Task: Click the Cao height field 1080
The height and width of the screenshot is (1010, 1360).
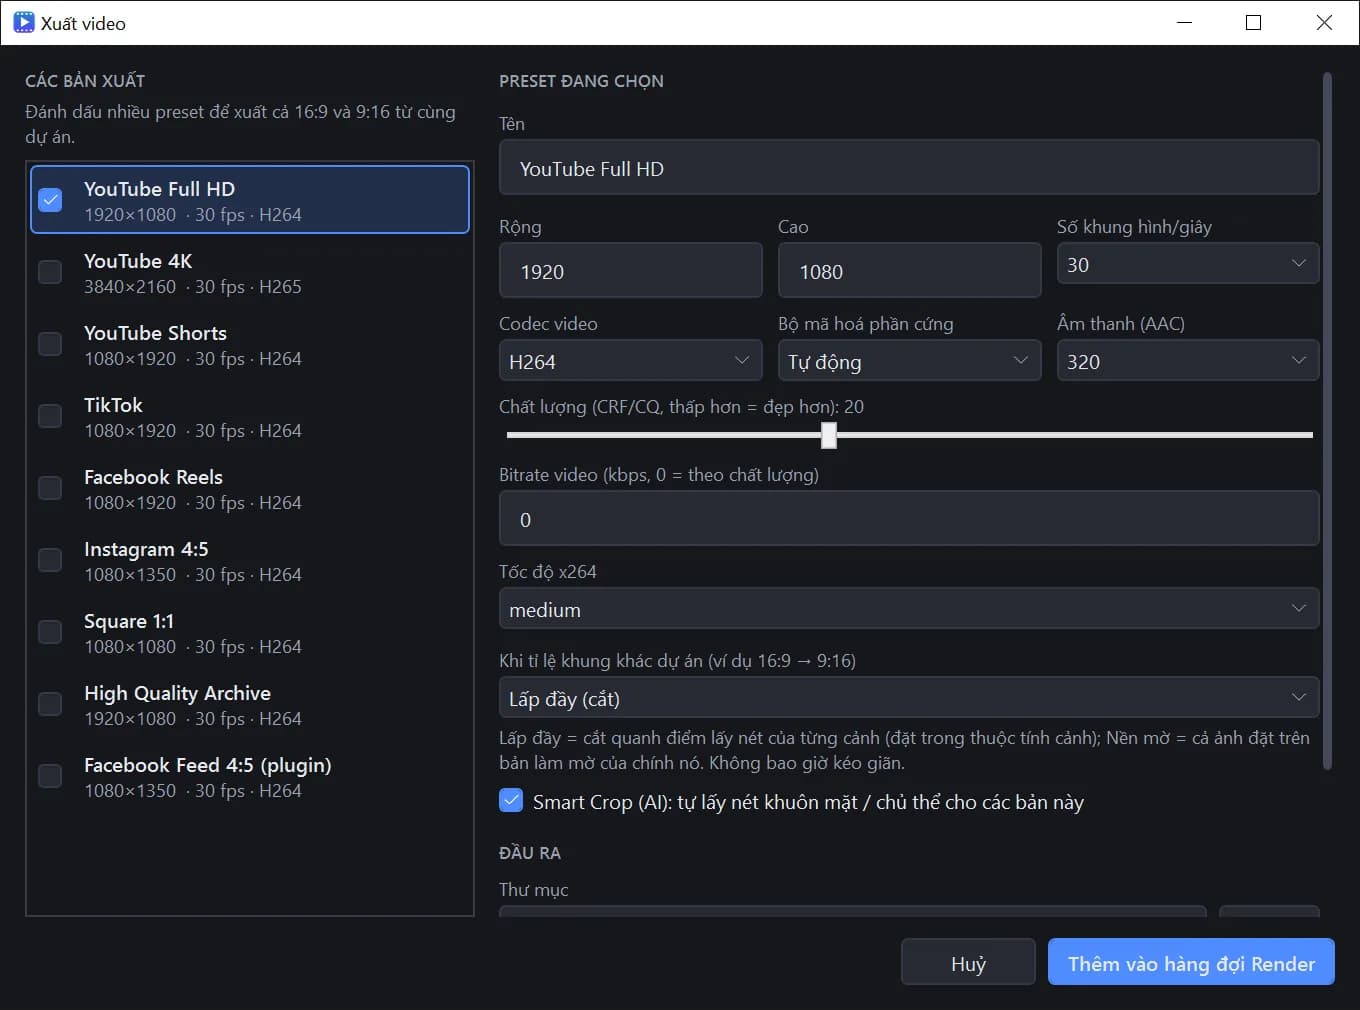Action: pos(909,271)
